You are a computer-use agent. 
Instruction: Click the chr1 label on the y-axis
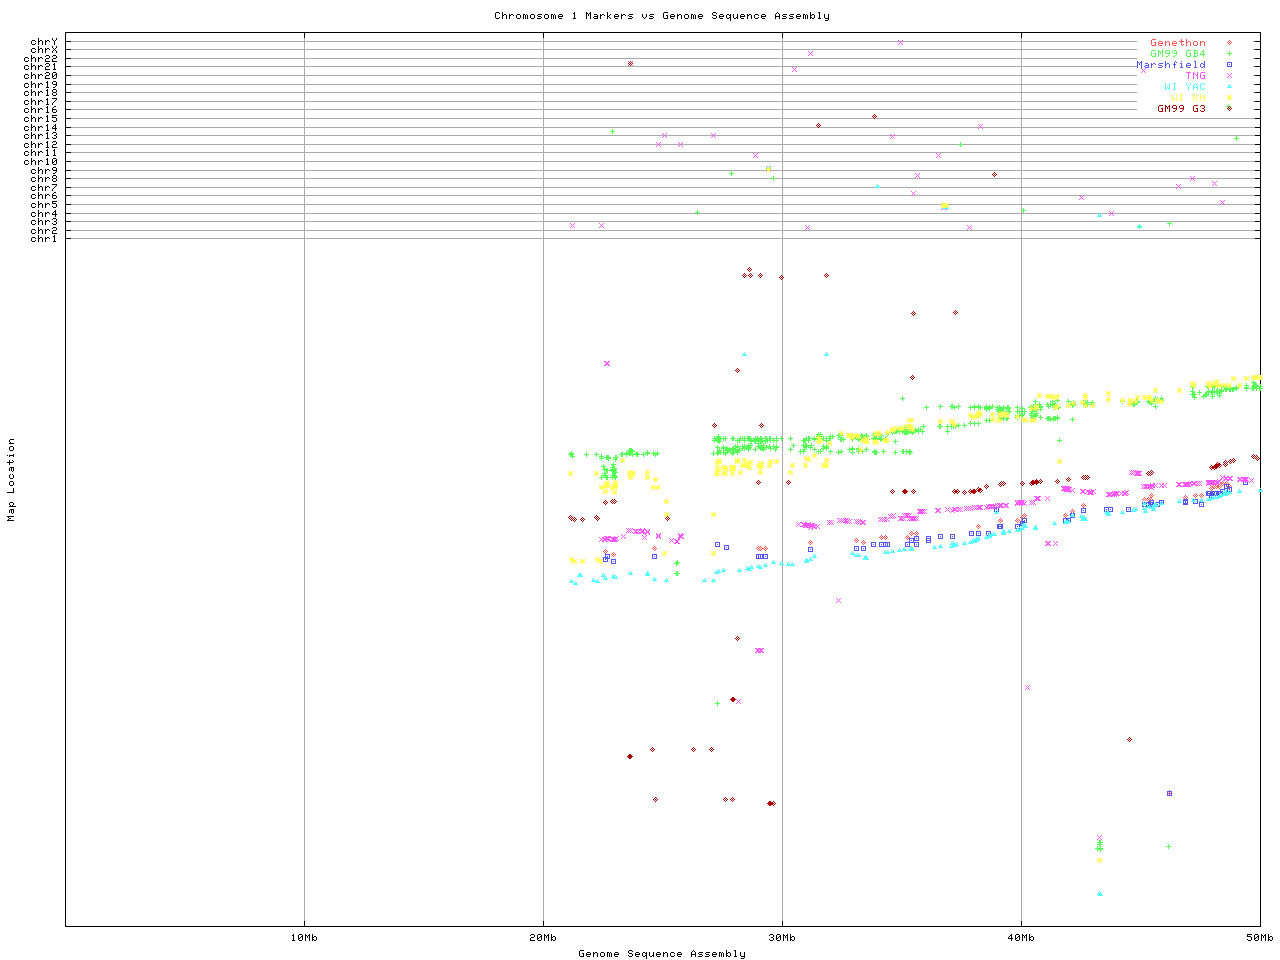coord(44,239)
